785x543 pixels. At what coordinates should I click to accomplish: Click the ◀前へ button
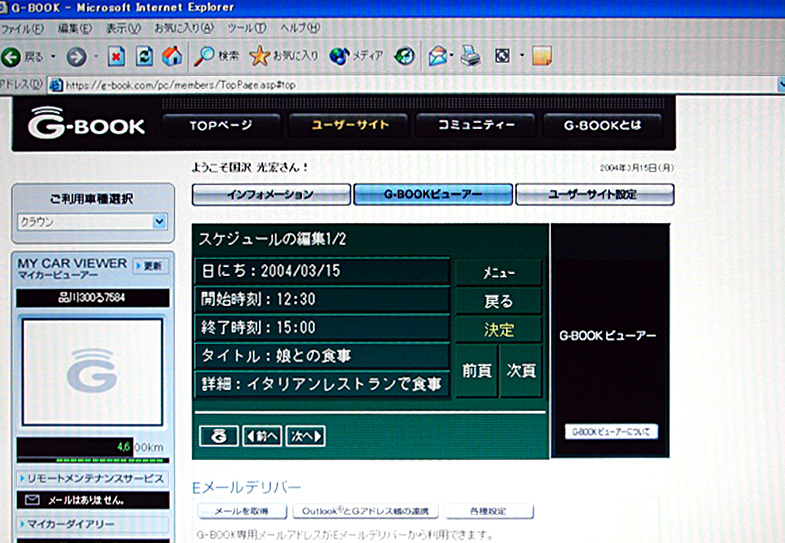(262, 436)
